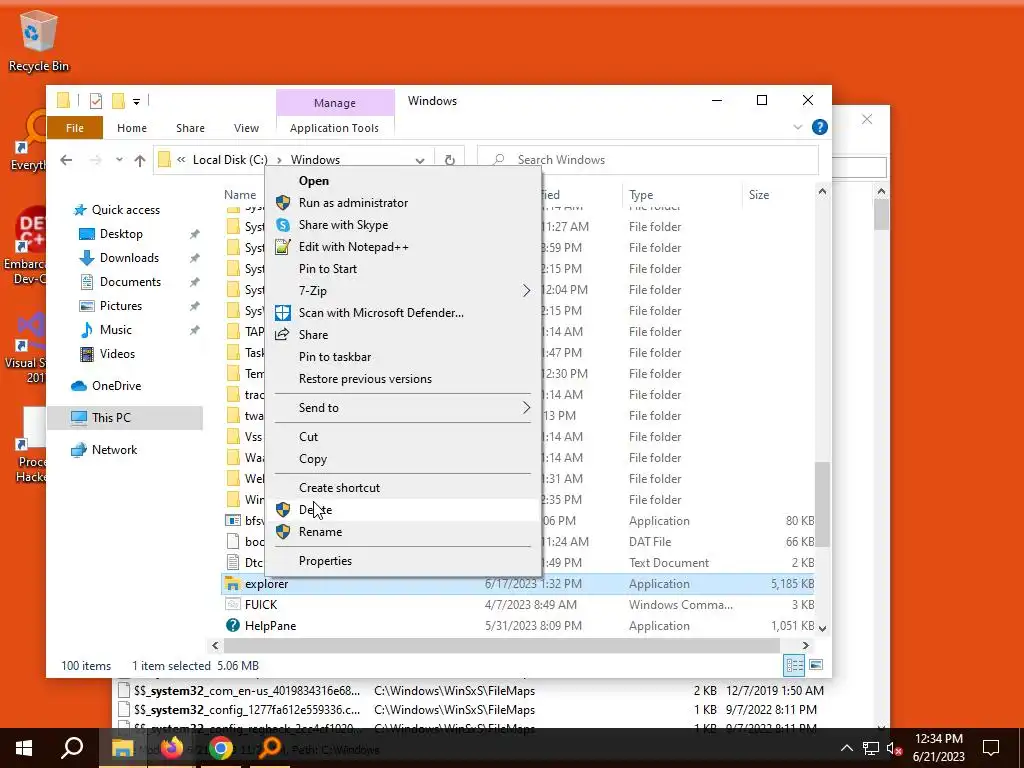1024x768 pixels.
Task: Refresh the Windows folder view
Action: pos(449,160)
